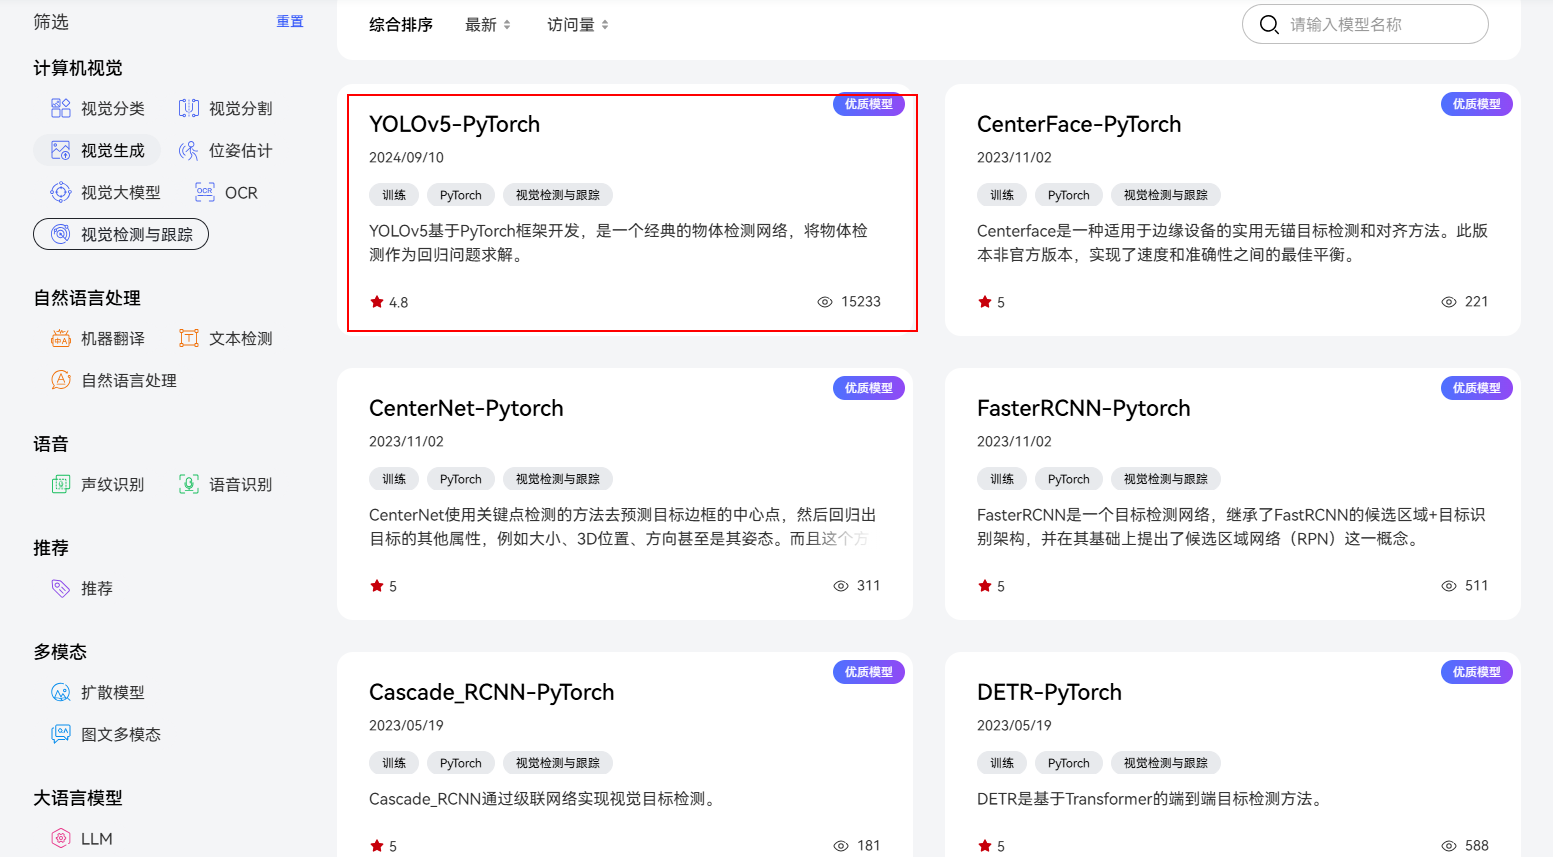Image resolution: width=1553 pixels, height=857 pixels.
Task: Click the 视觉分割 category icon
Action: pos(189,108)
